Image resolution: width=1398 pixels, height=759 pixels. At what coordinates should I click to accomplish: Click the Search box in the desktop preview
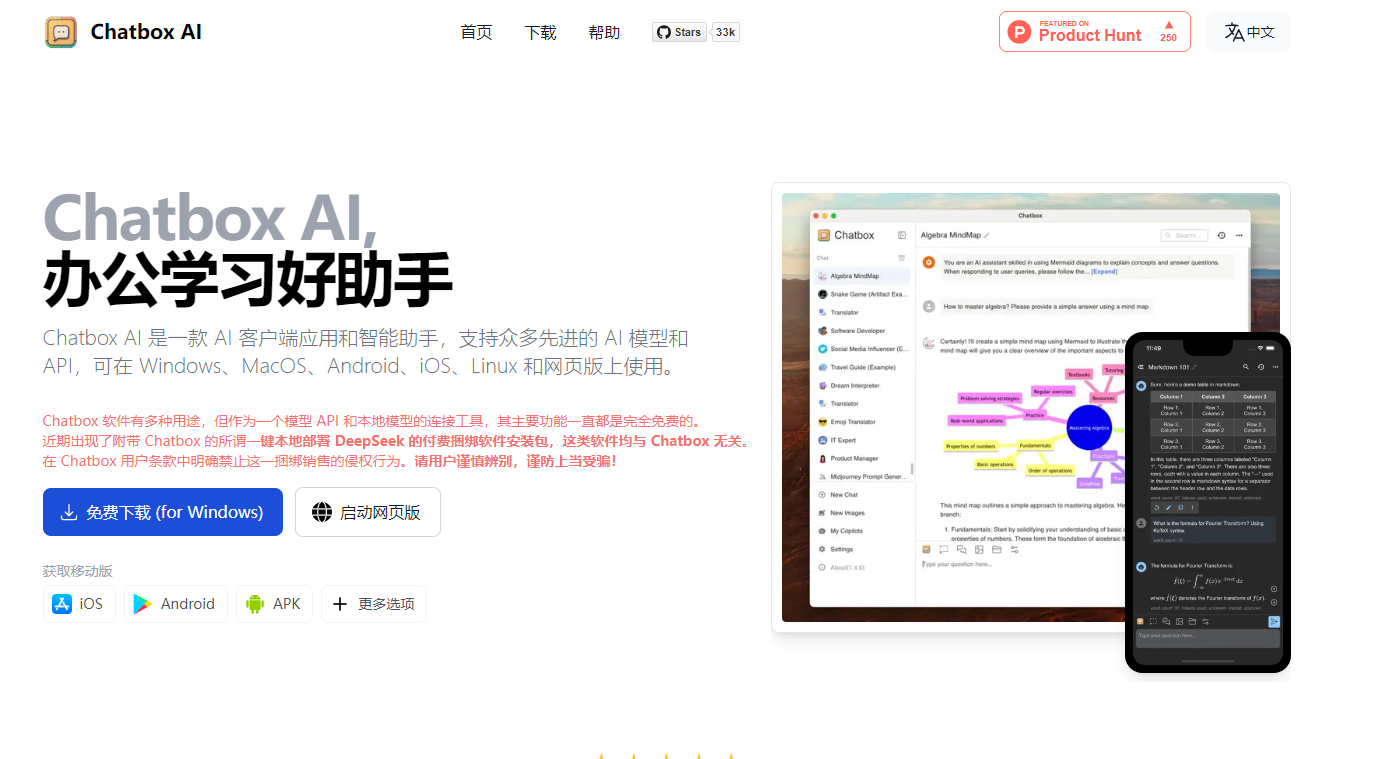click(1185, 235)
